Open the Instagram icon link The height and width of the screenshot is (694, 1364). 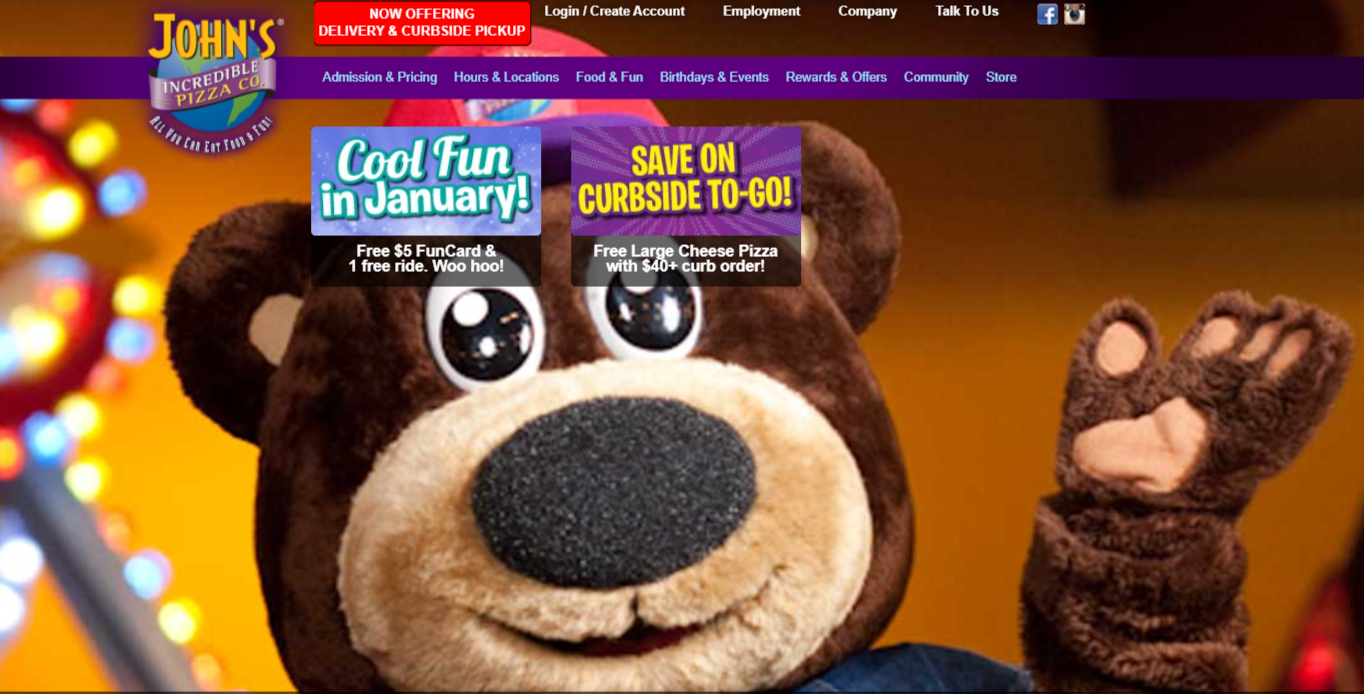[1074, 14]
